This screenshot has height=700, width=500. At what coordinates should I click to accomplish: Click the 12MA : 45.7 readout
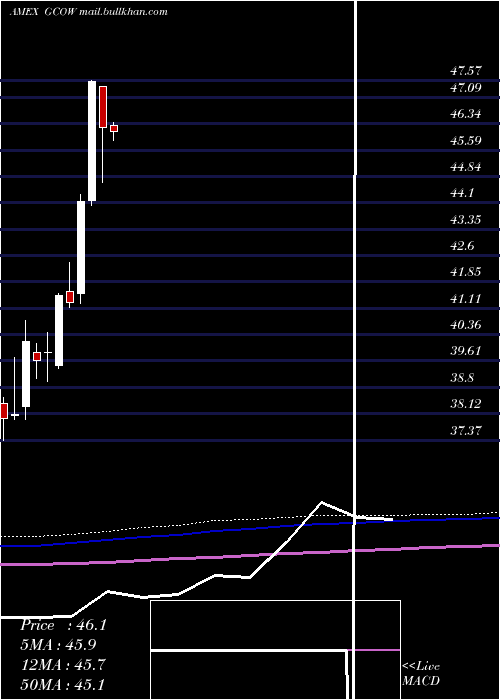click(x=63, y=664)
